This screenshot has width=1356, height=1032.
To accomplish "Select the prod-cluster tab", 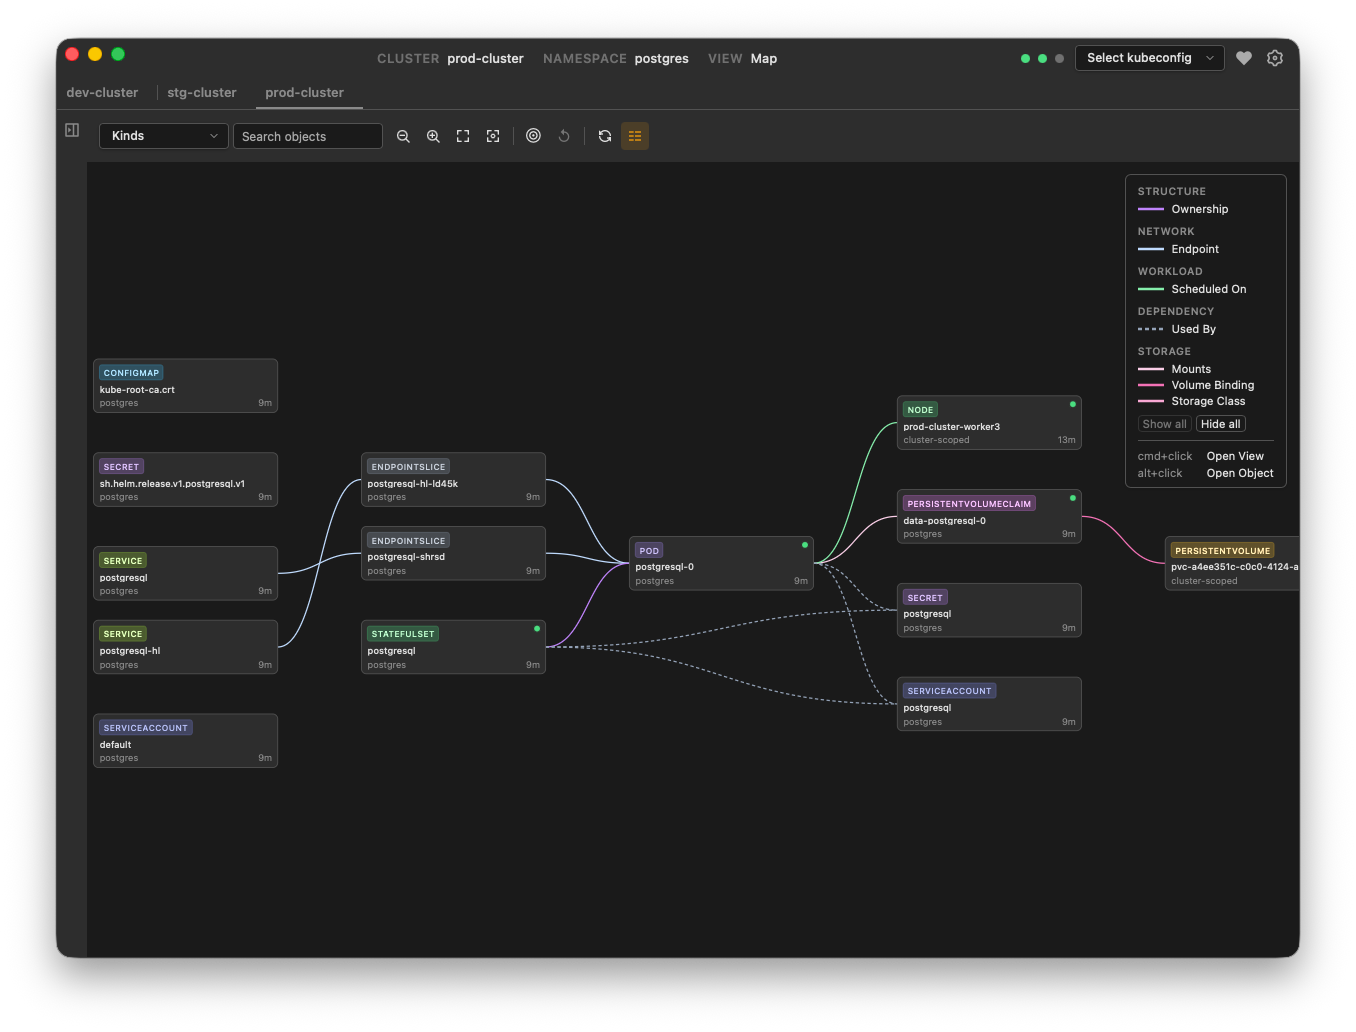I will (x=304, y=92).
